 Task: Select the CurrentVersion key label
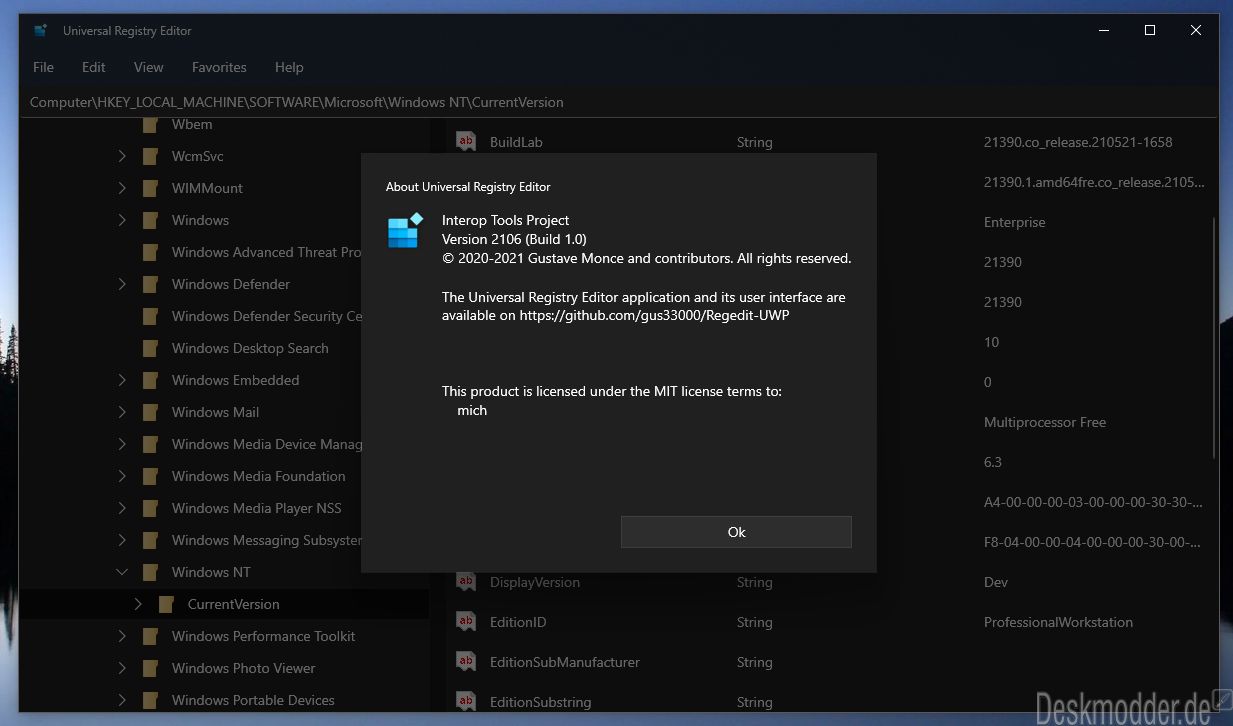point(233,604)
